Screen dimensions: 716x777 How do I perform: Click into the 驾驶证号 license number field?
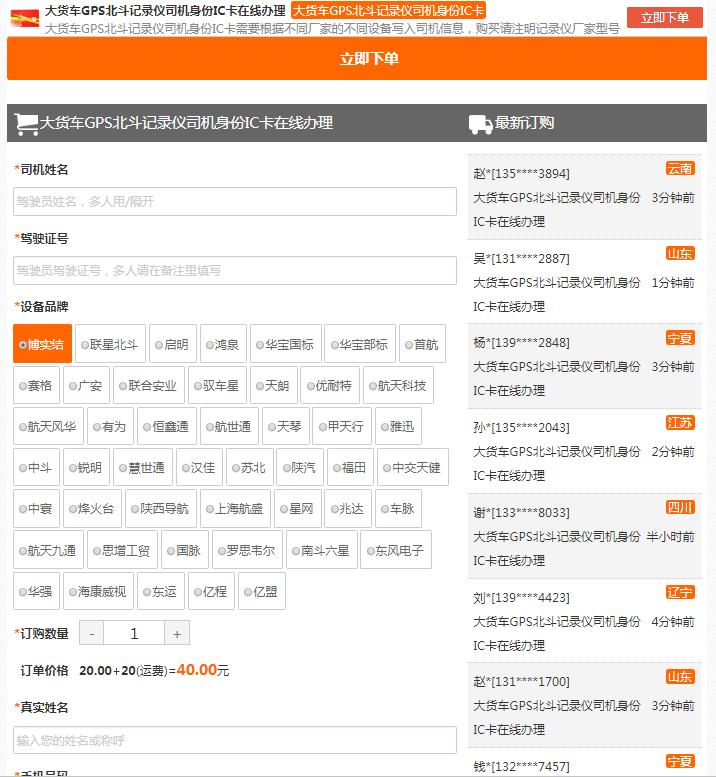(x=235, y=270)
